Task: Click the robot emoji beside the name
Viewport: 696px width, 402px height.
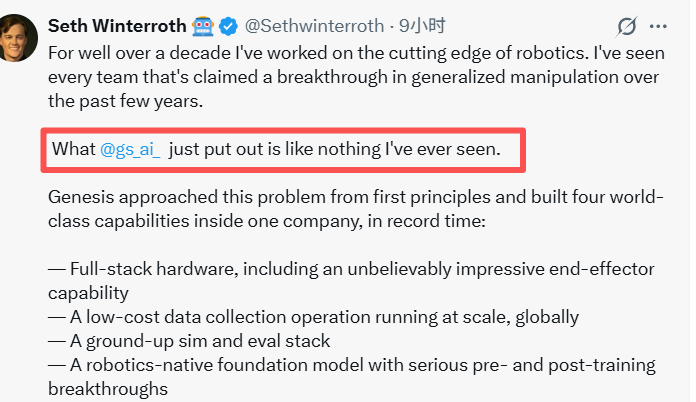Action: pos(203,27)
